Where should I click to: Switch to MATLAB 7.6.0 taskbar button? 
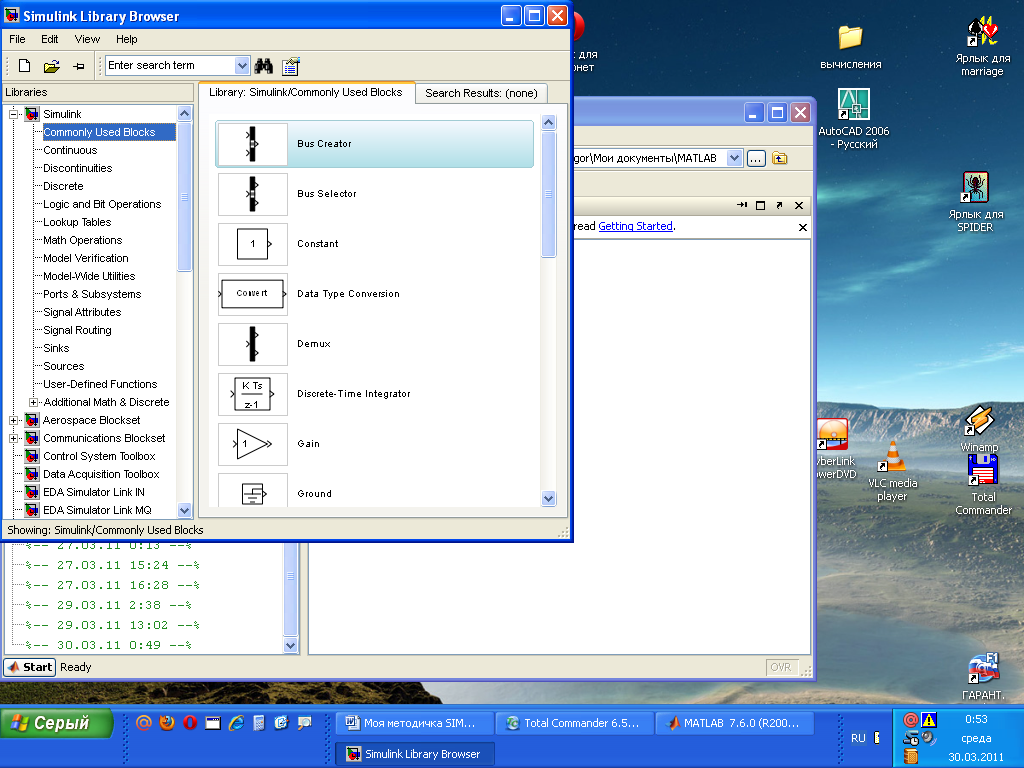[735, 723]
